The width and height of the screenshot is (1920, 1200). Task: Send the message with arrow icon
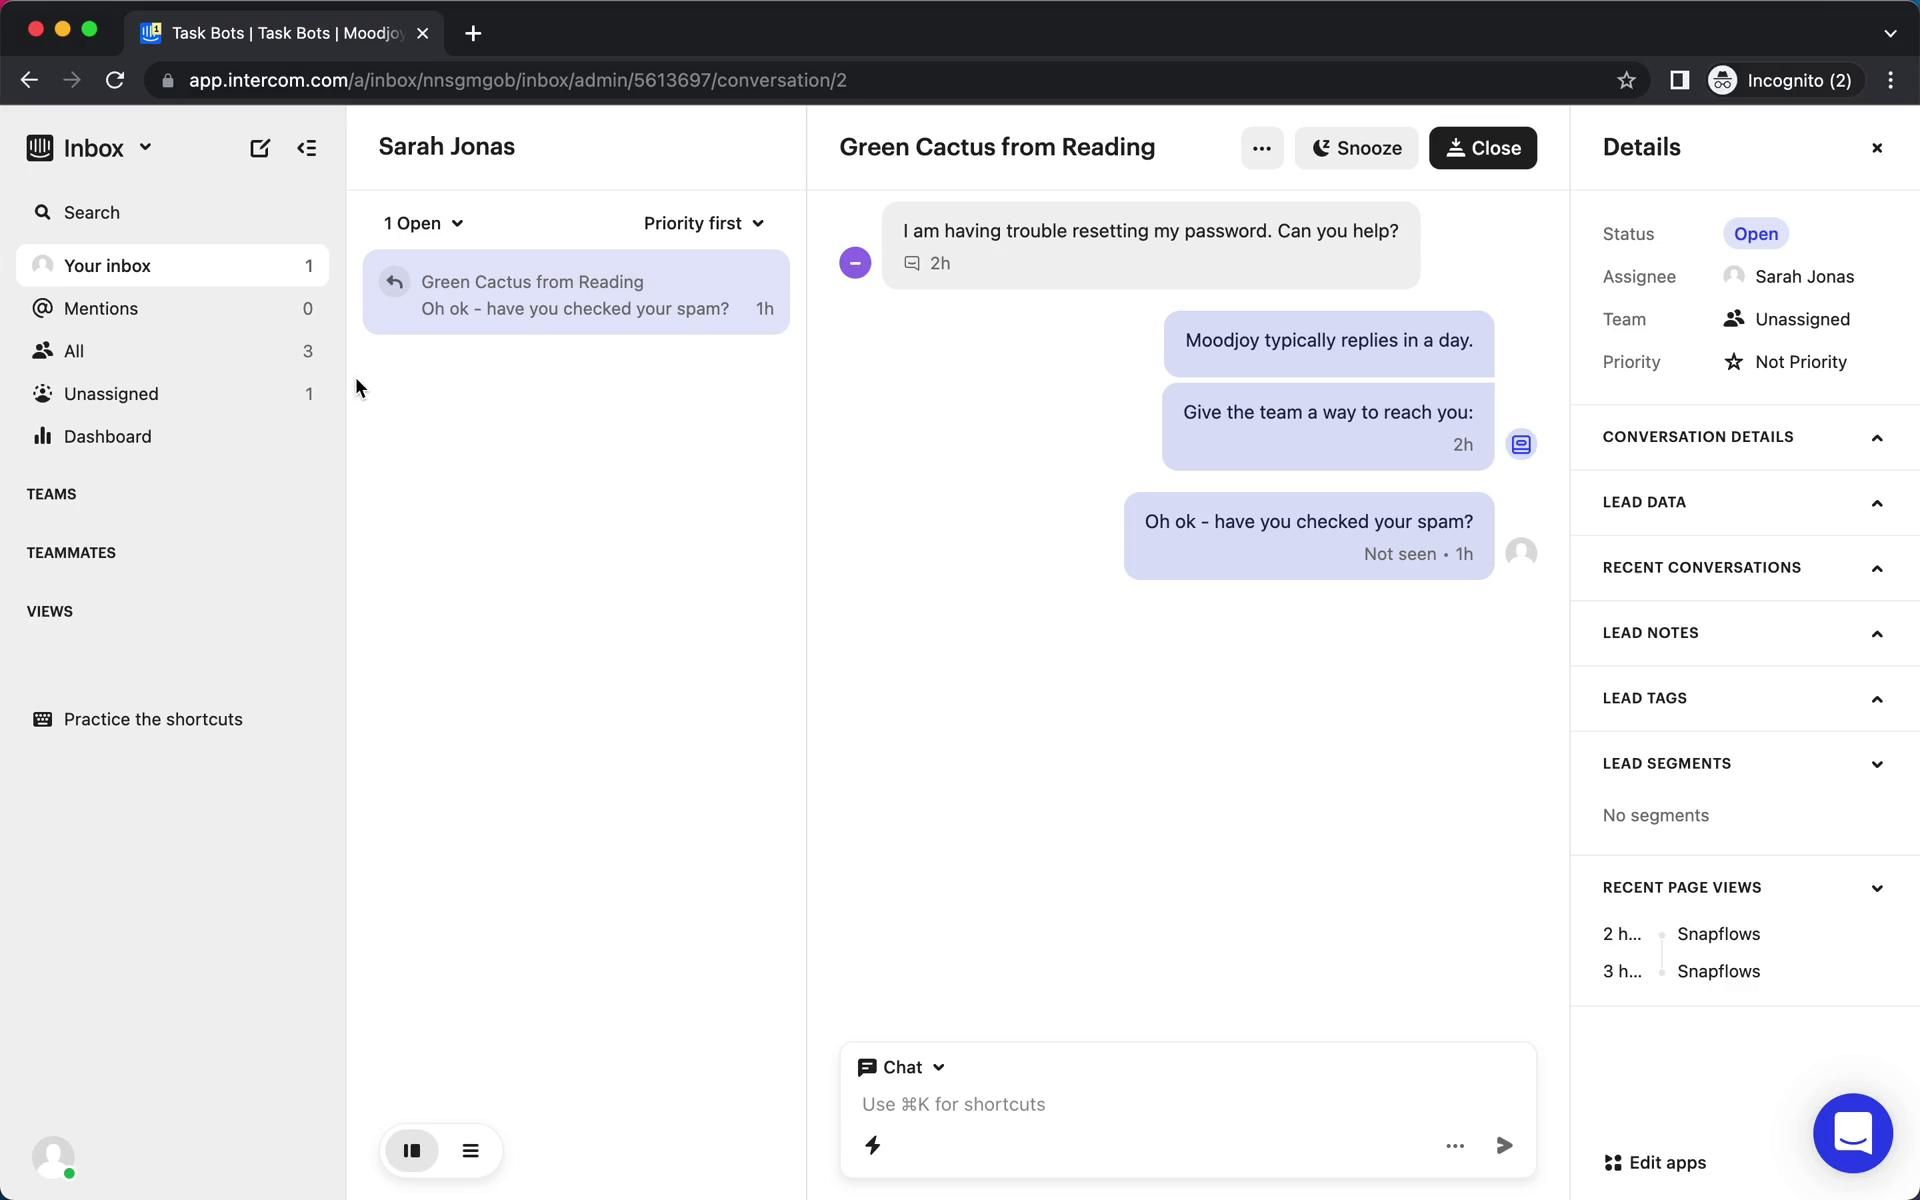[x=1503, y=1145]
